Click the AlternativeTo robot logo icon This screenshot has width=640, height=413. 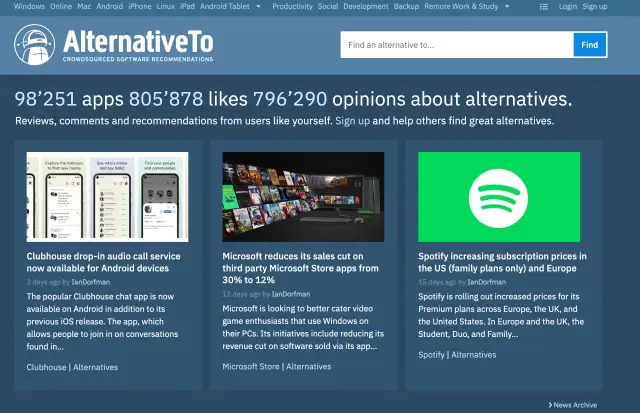(34, 44)
